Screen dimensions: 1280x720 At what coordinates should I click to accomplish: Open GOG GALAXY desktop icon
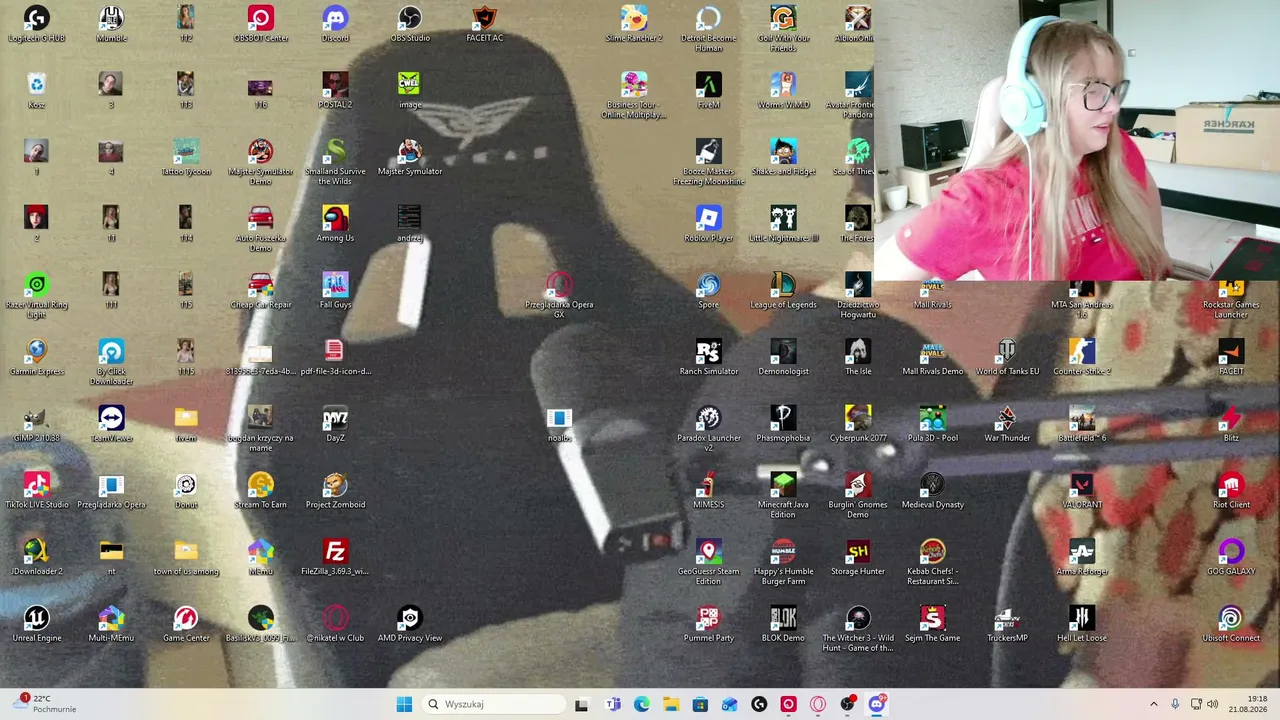[x=1231, y=558]
